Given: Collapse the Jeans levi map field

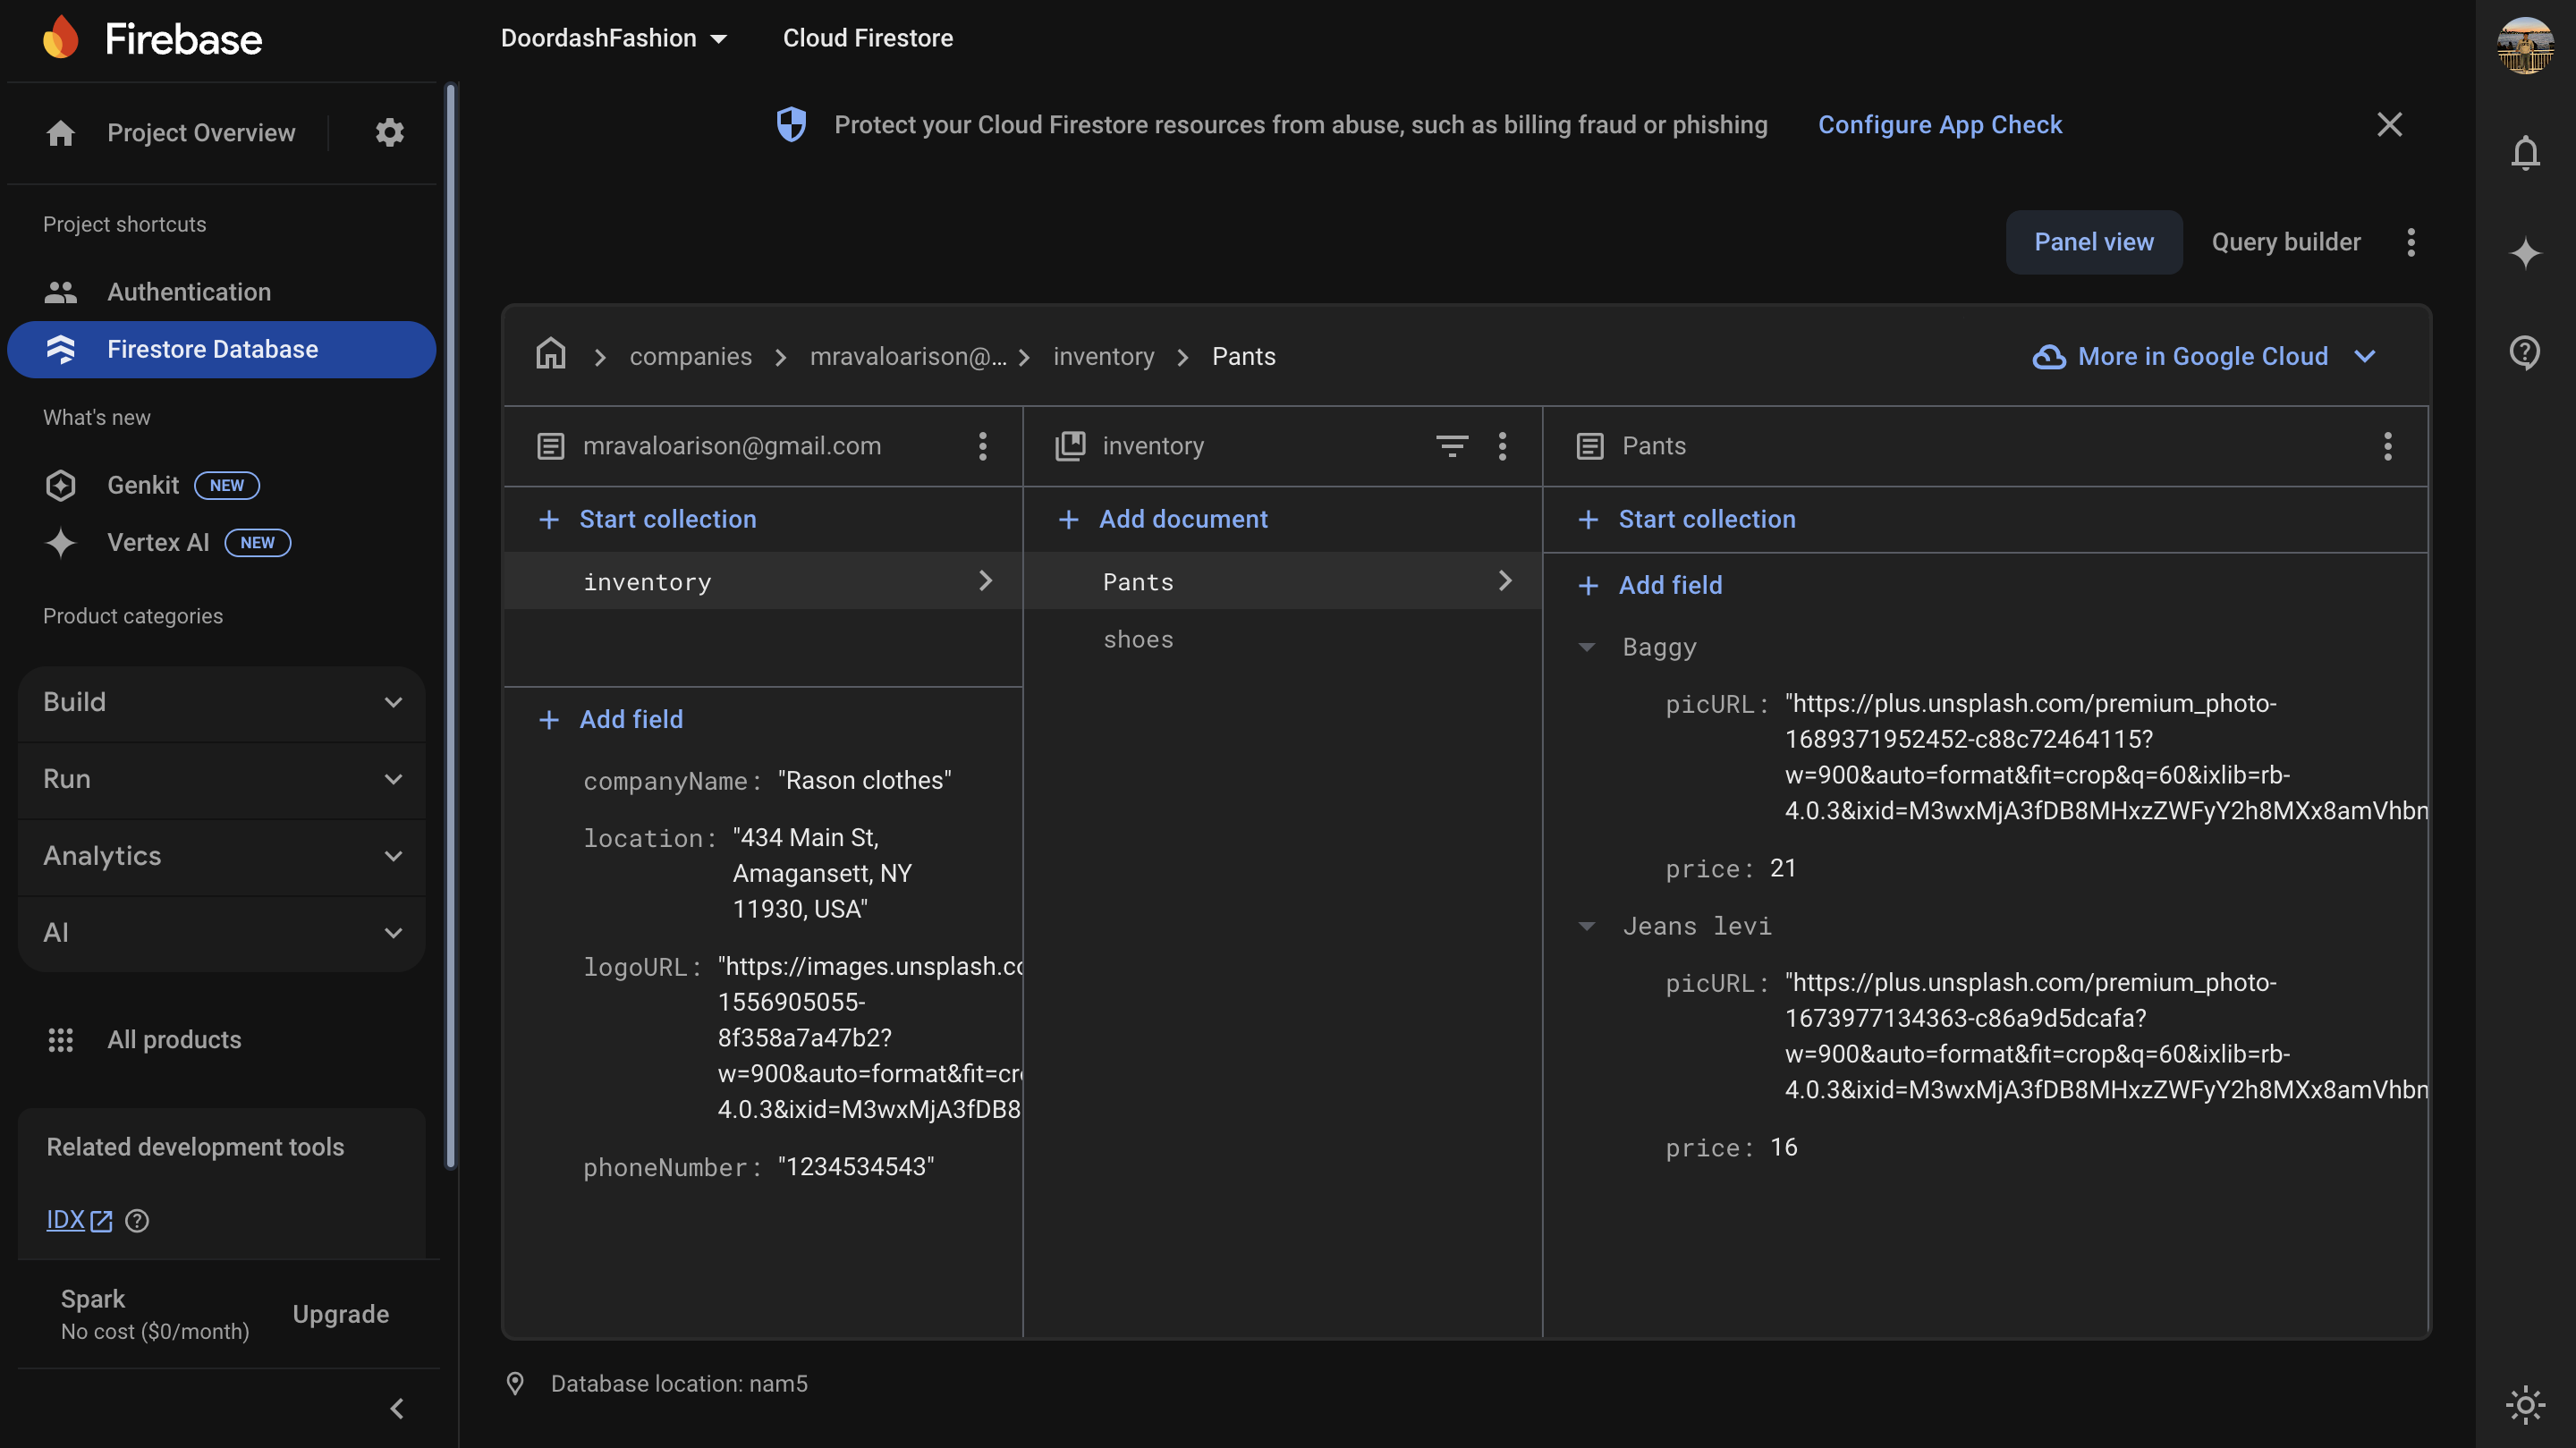Looking at the screenshot, I should (x=1586, y=926).
